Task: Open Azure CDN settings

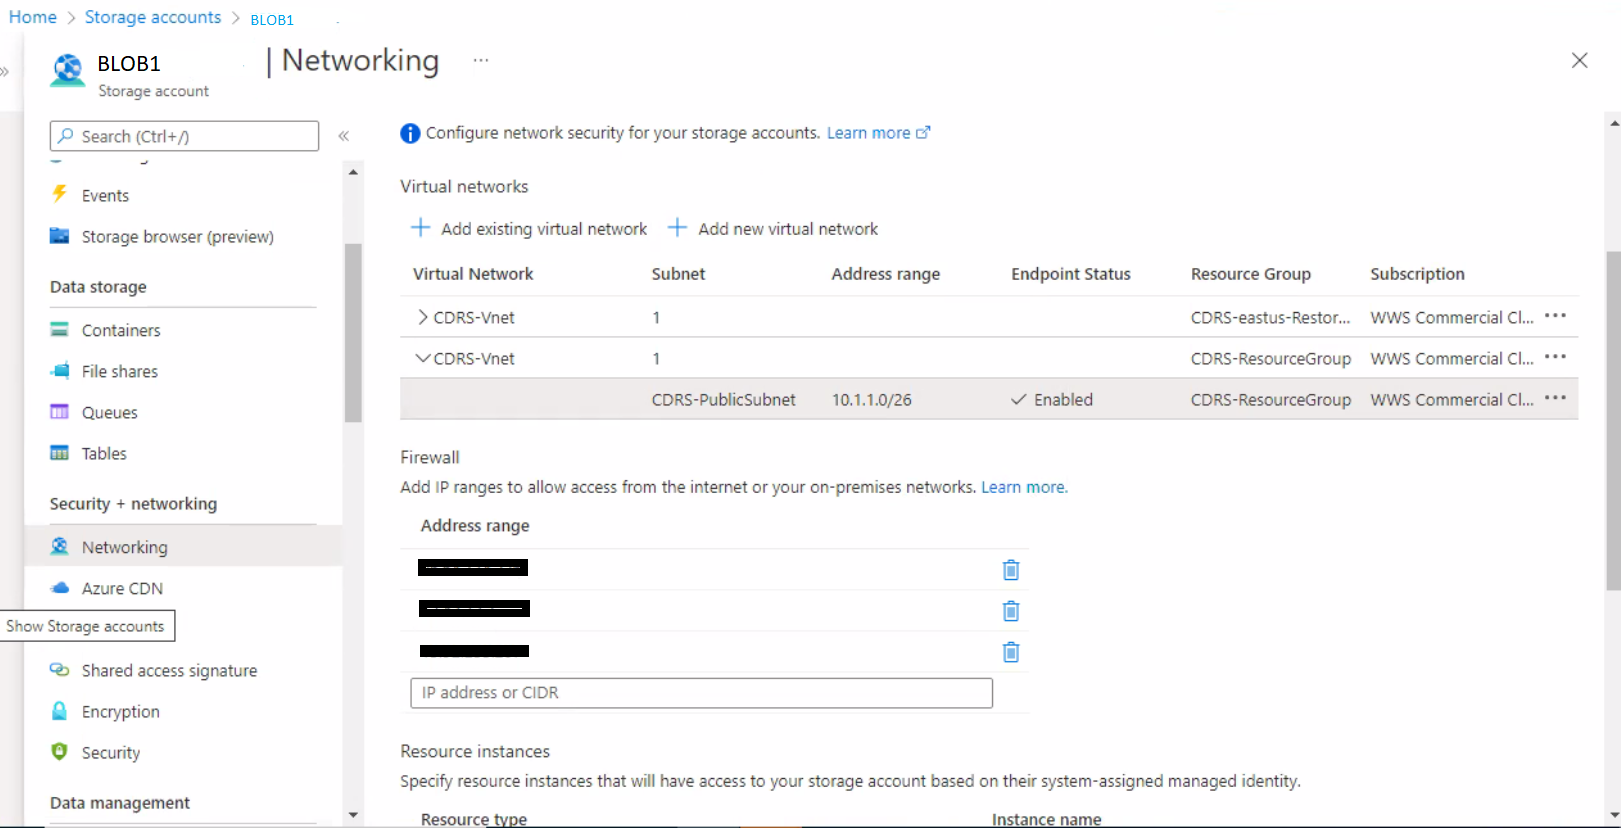Action: pos(121,588)
